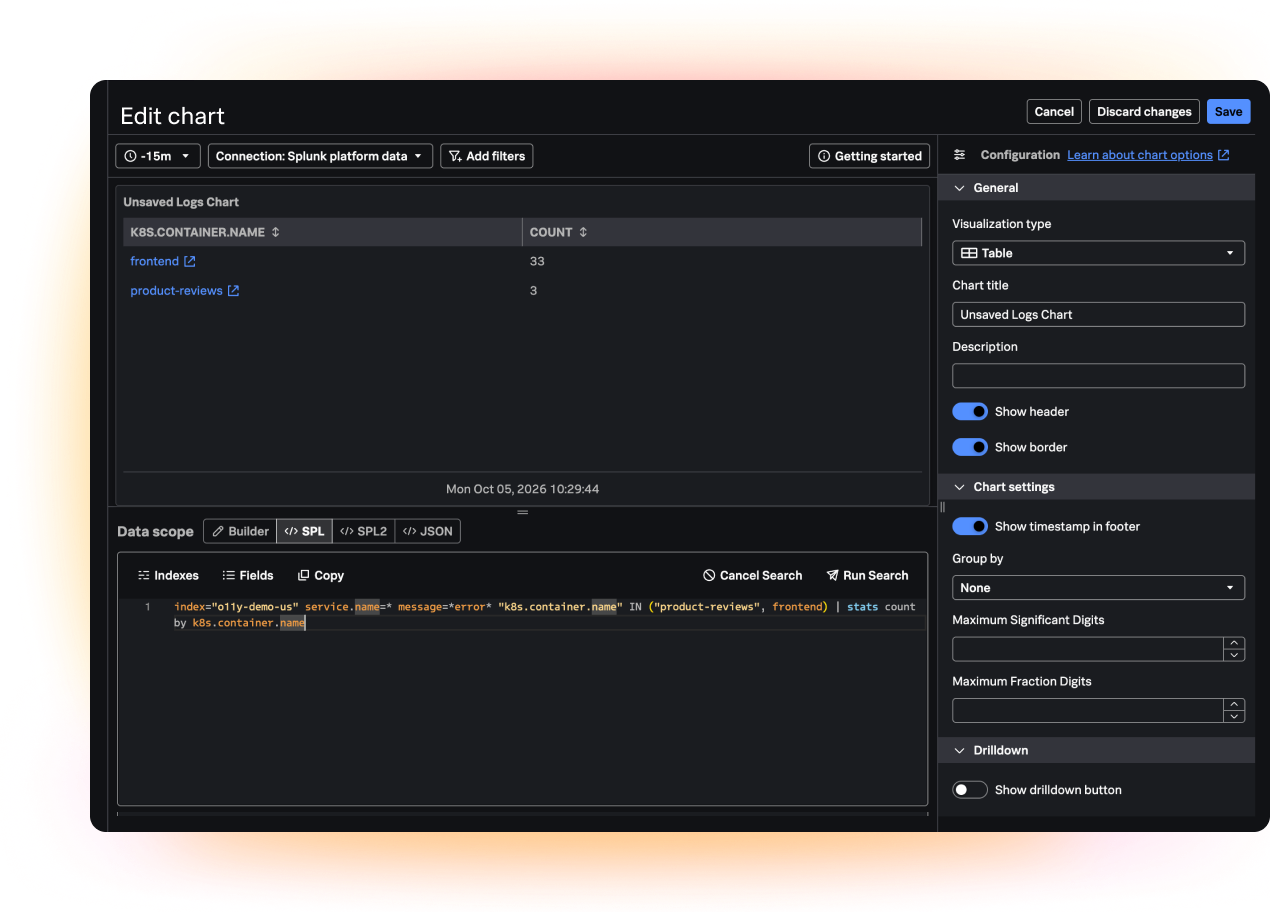Switch to the SPL2 tab
The image size is (1270, 912).
coord(363,531)
